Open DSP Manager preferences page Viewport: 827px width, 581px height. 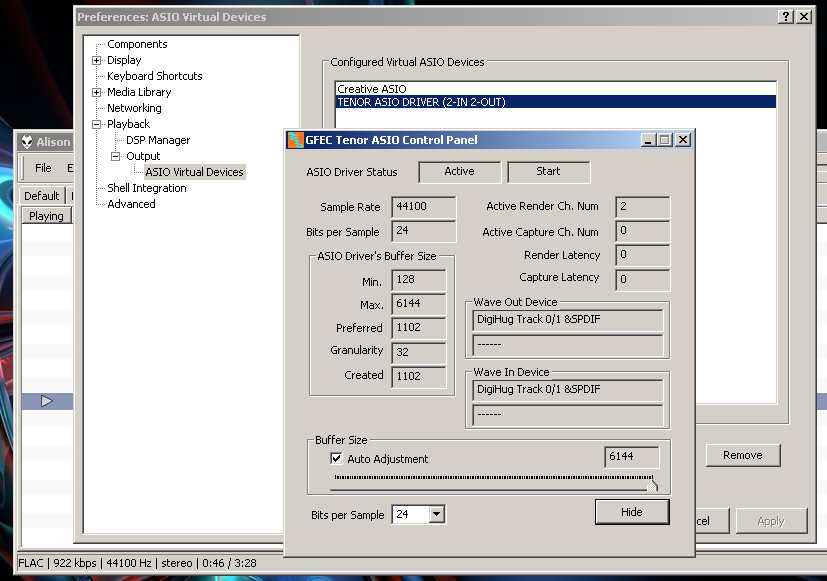tap(158, 140)
